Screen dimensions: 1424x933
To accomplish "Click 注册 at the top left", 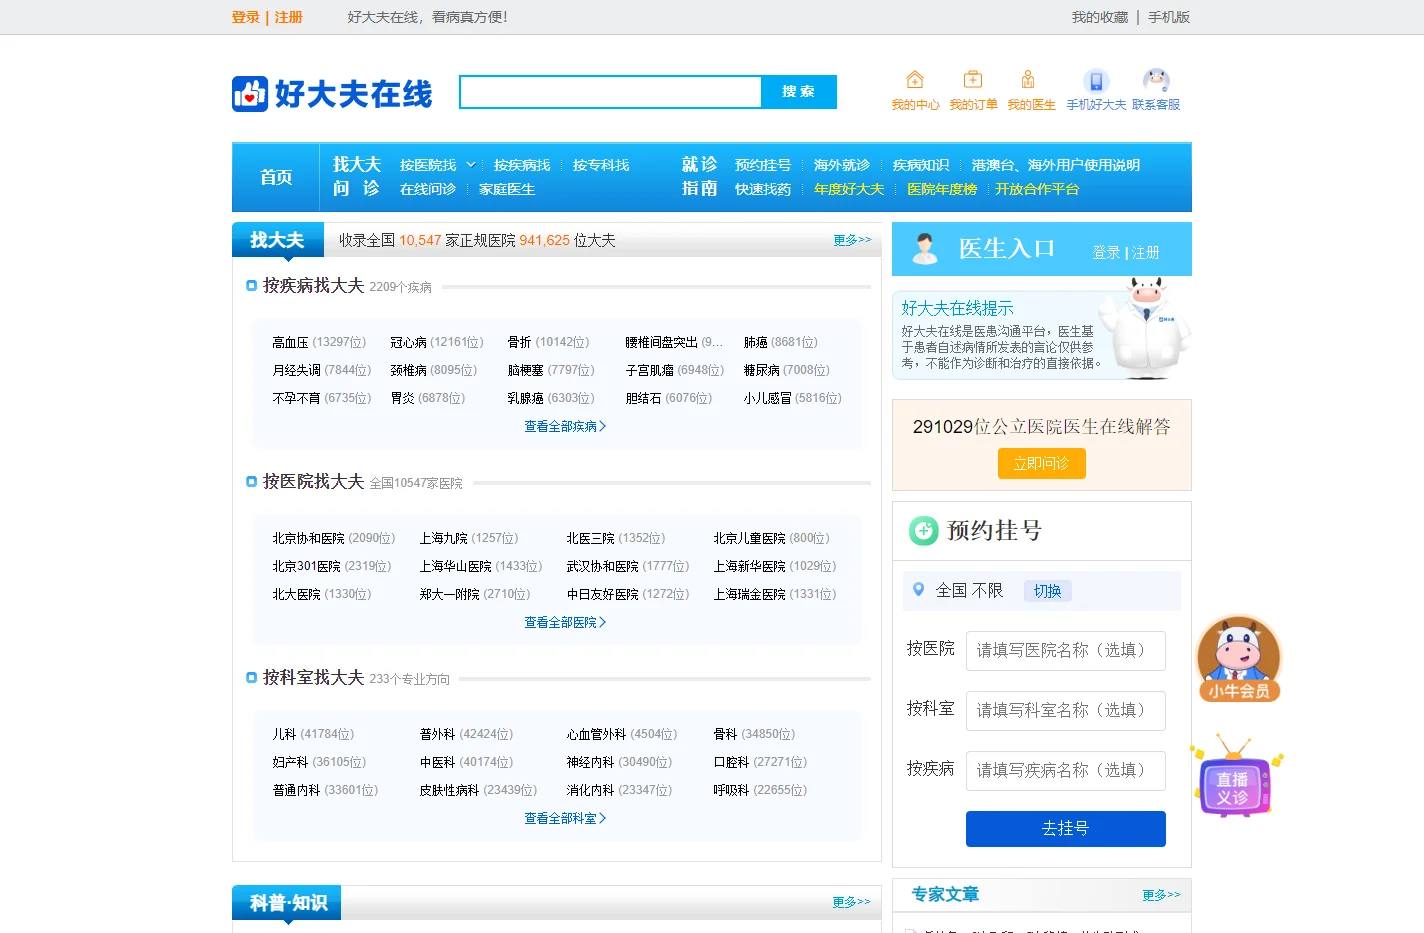I will (288, 17).
